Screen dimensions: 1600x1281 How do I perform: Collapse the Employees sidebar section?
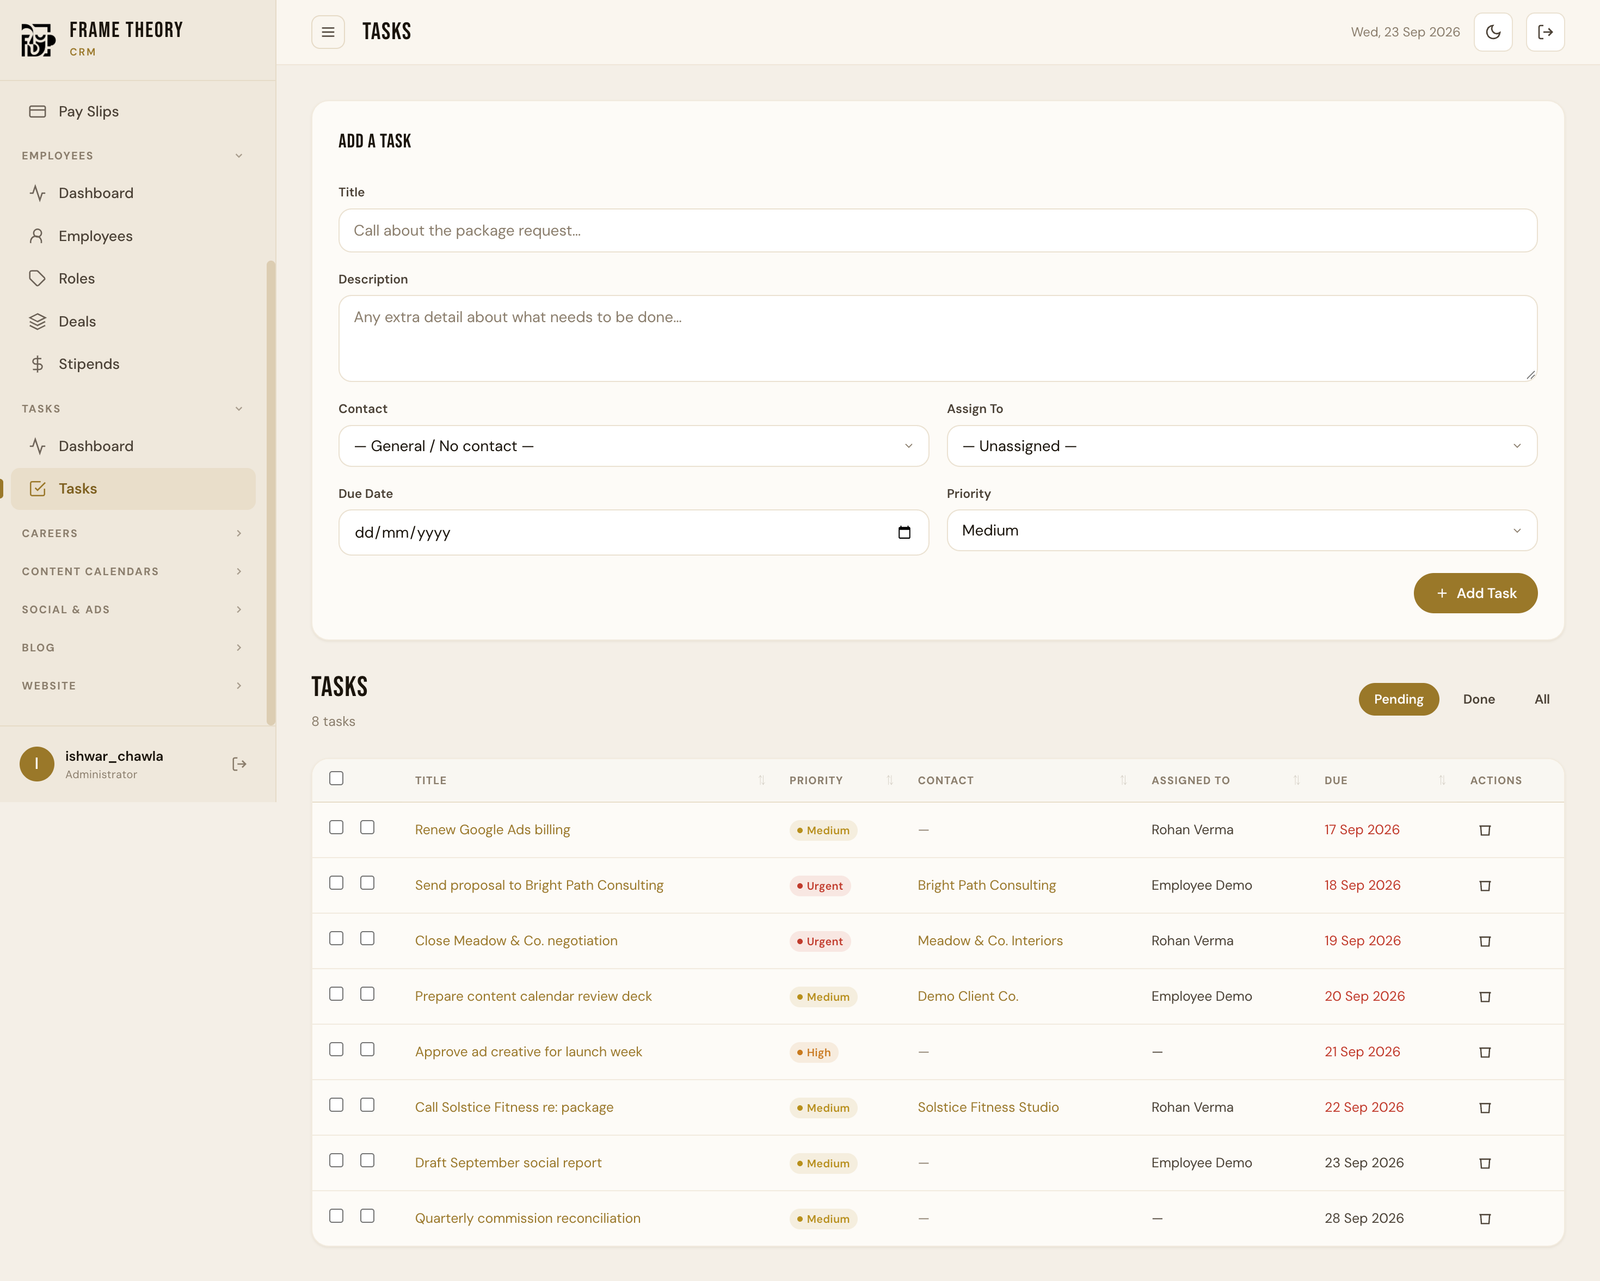[x=133, y=156]
